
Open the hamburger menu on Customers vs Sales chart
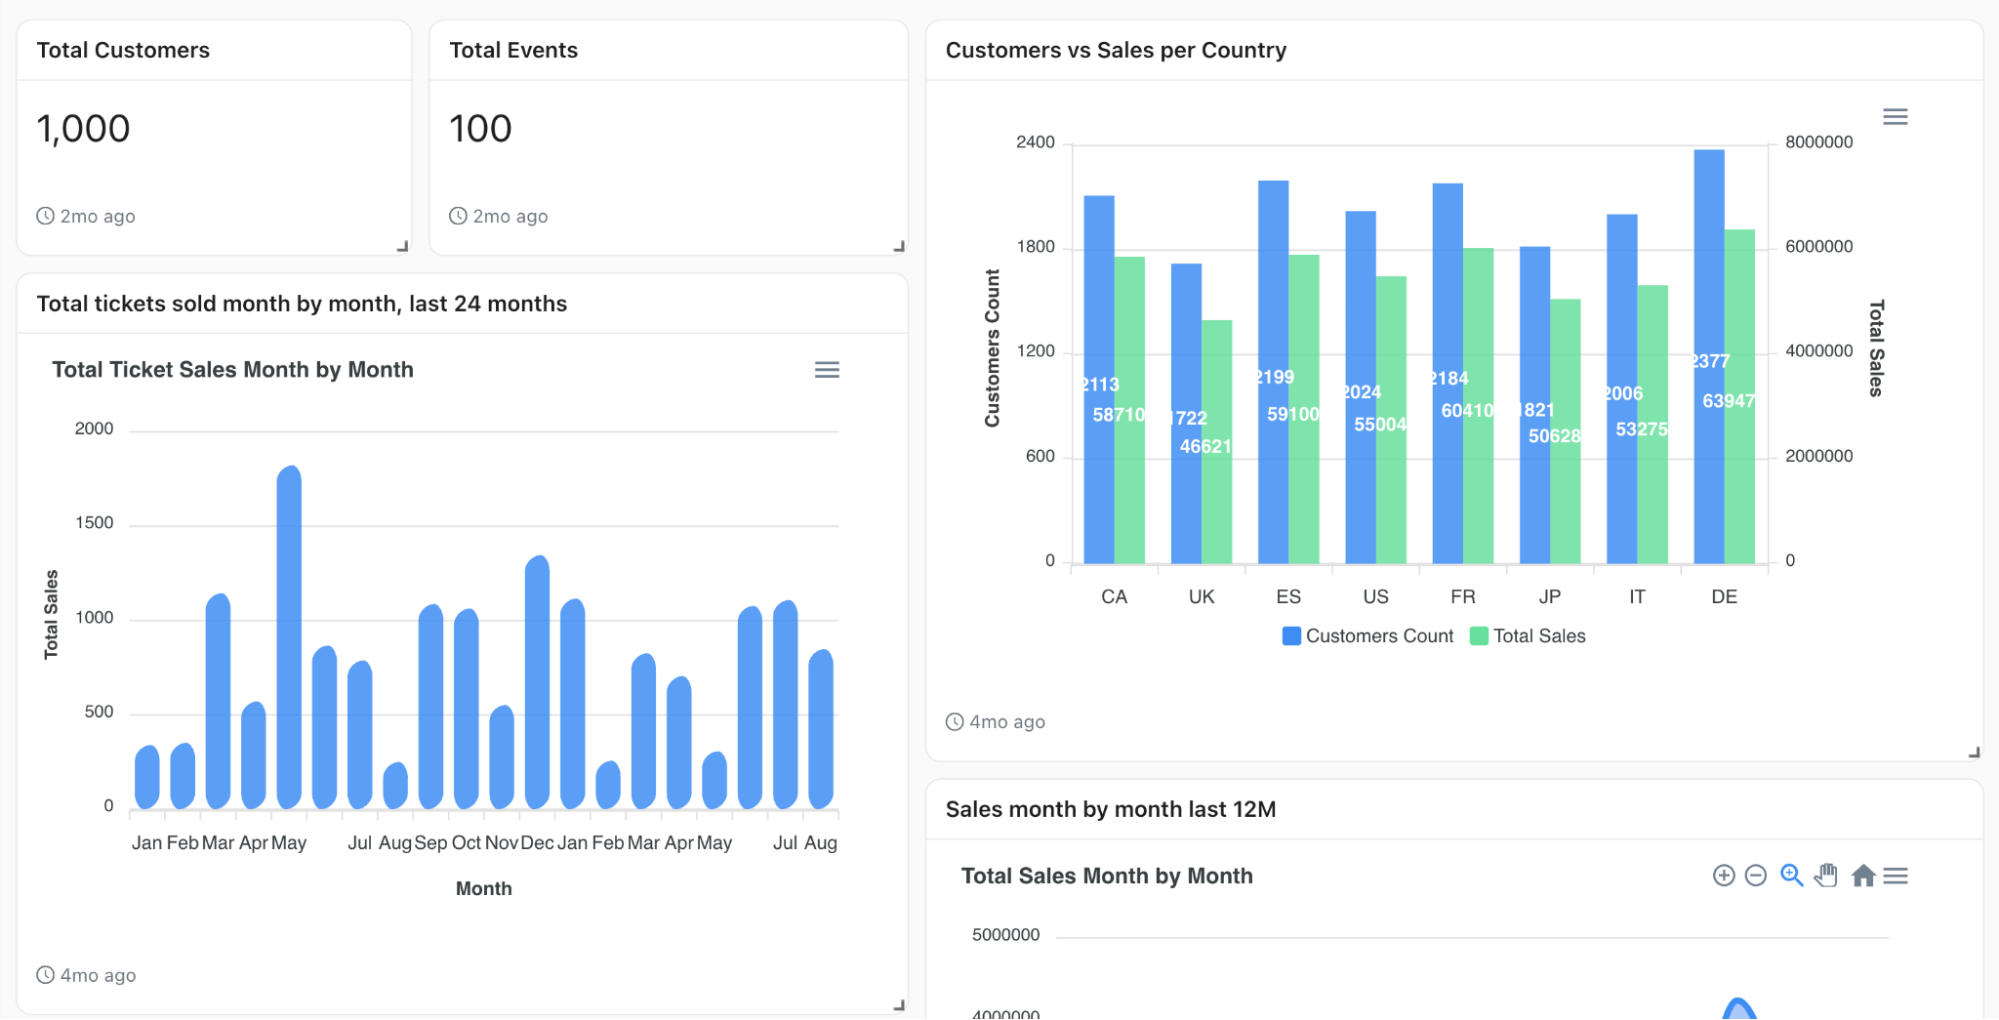(x=1893, y=117)
